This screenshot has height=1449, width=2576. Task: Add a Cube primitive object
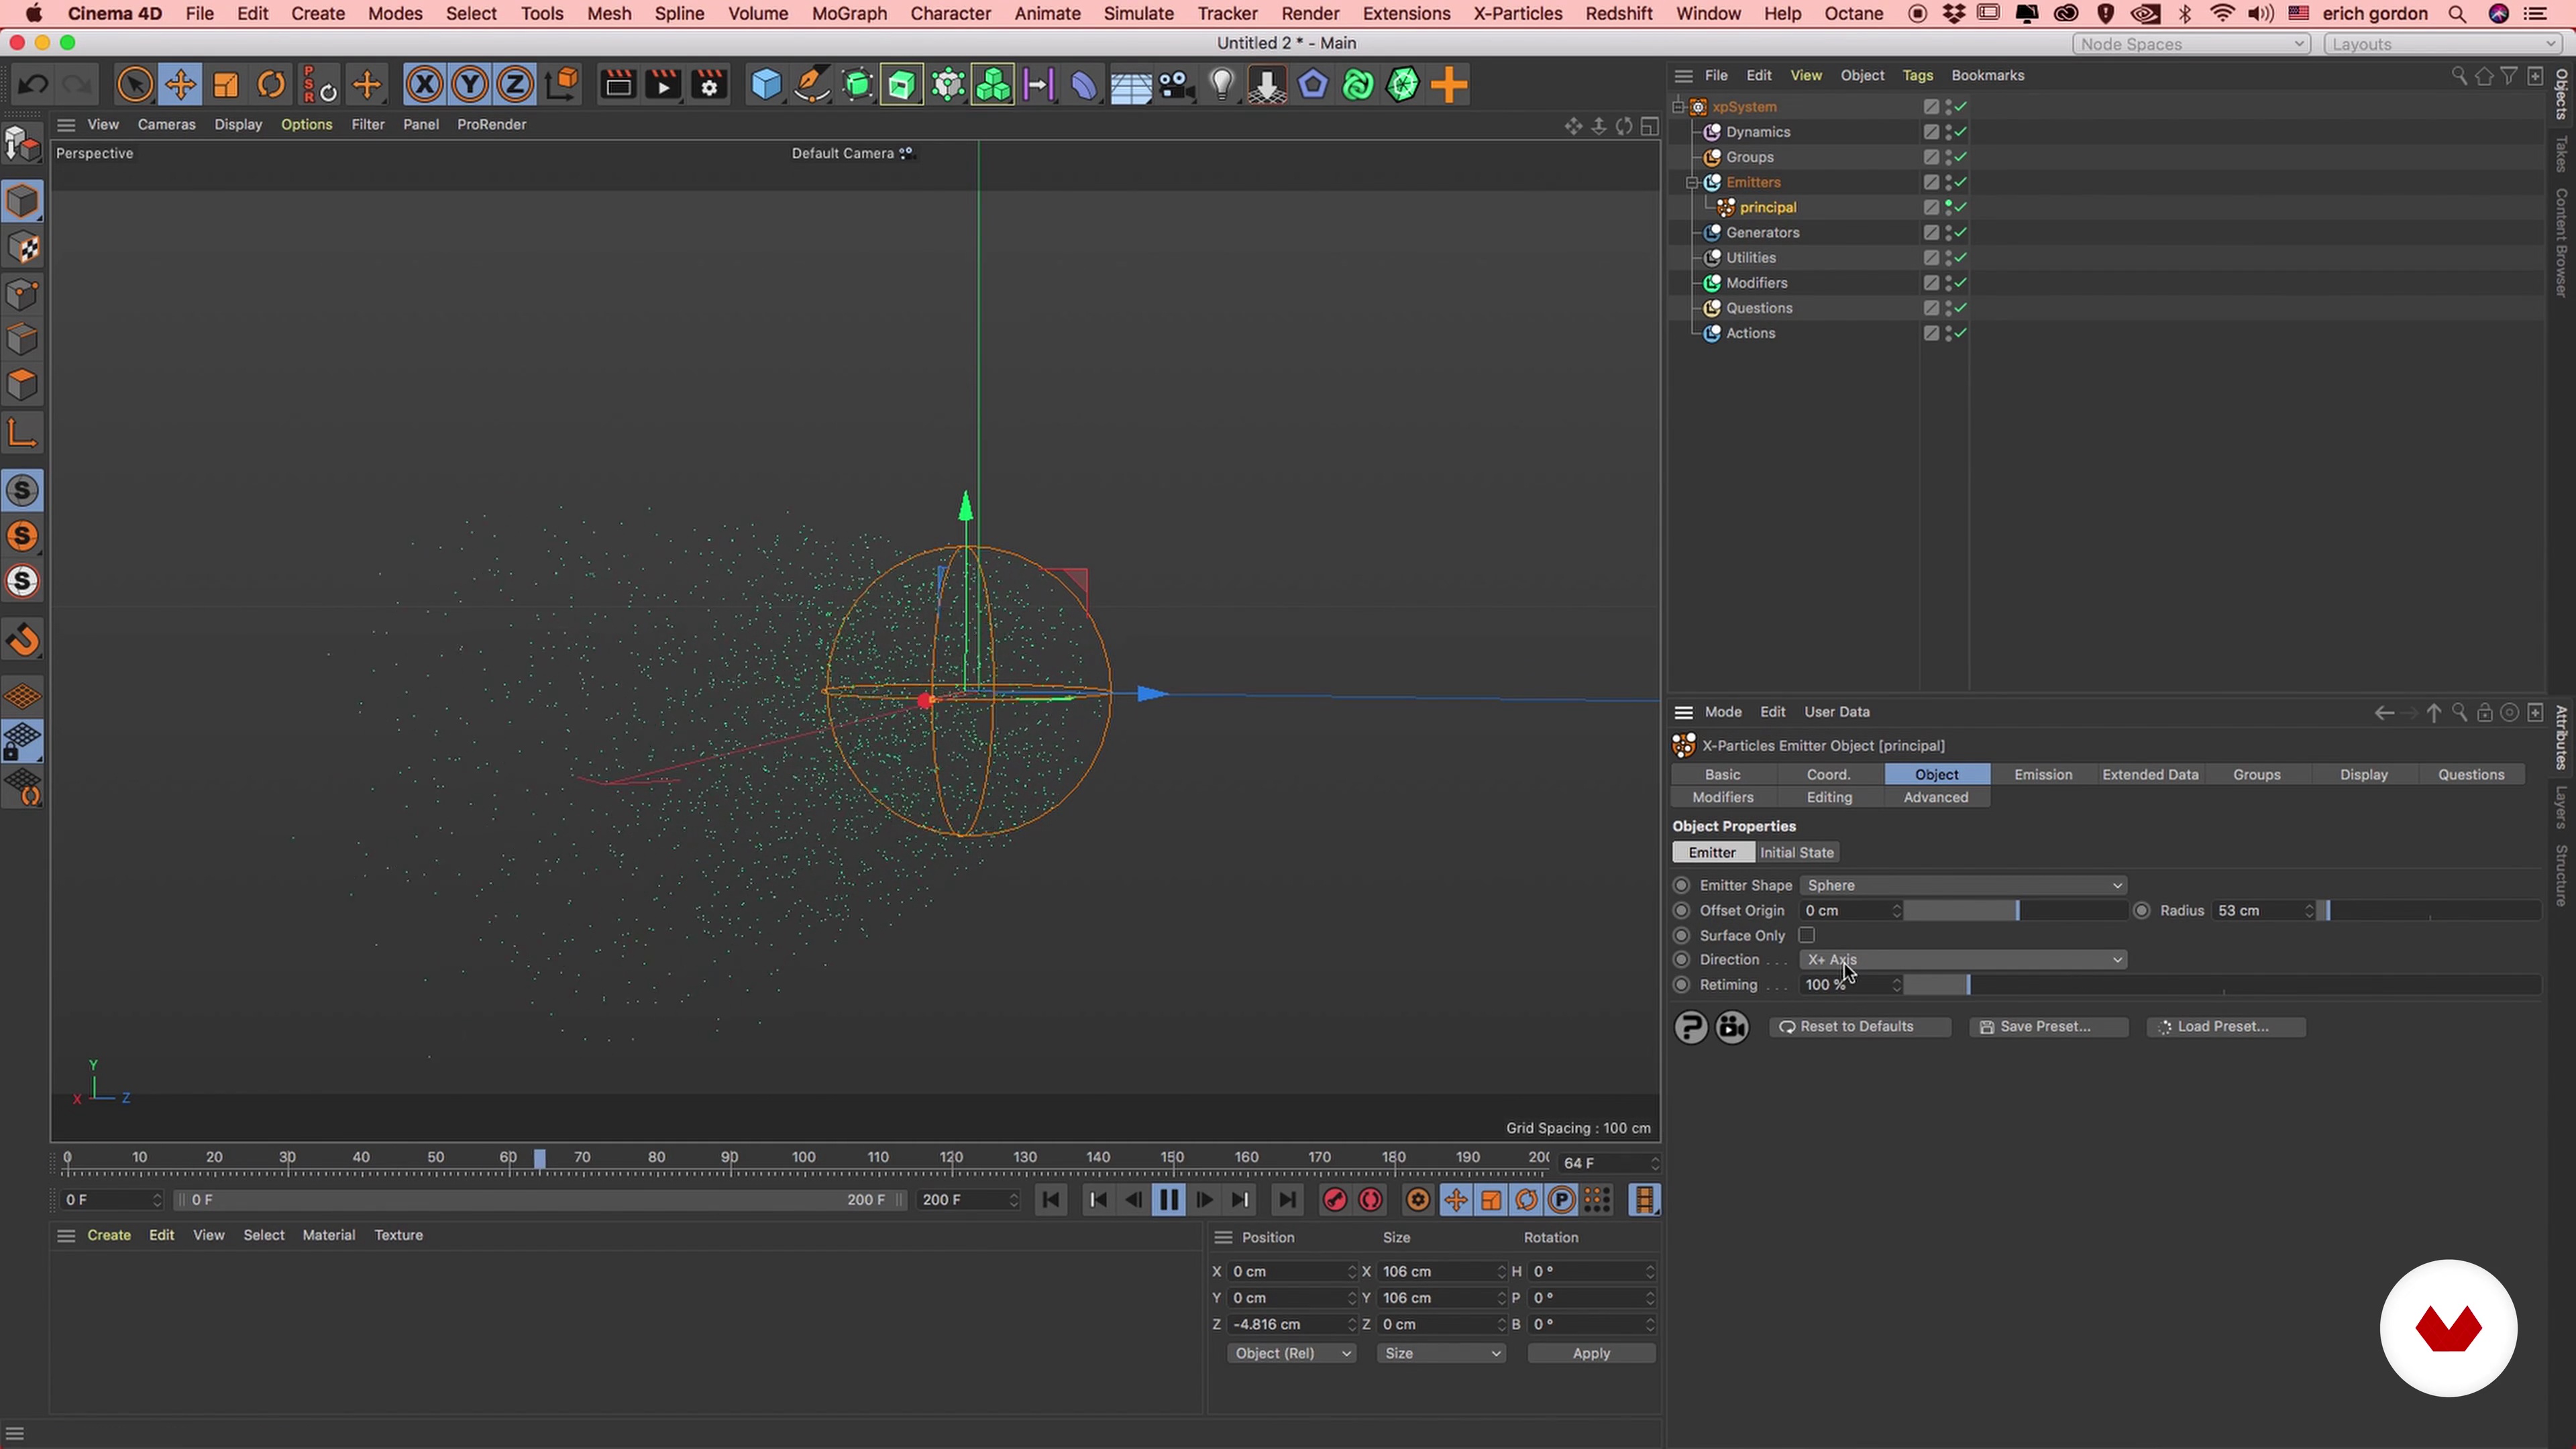(766, 85)
